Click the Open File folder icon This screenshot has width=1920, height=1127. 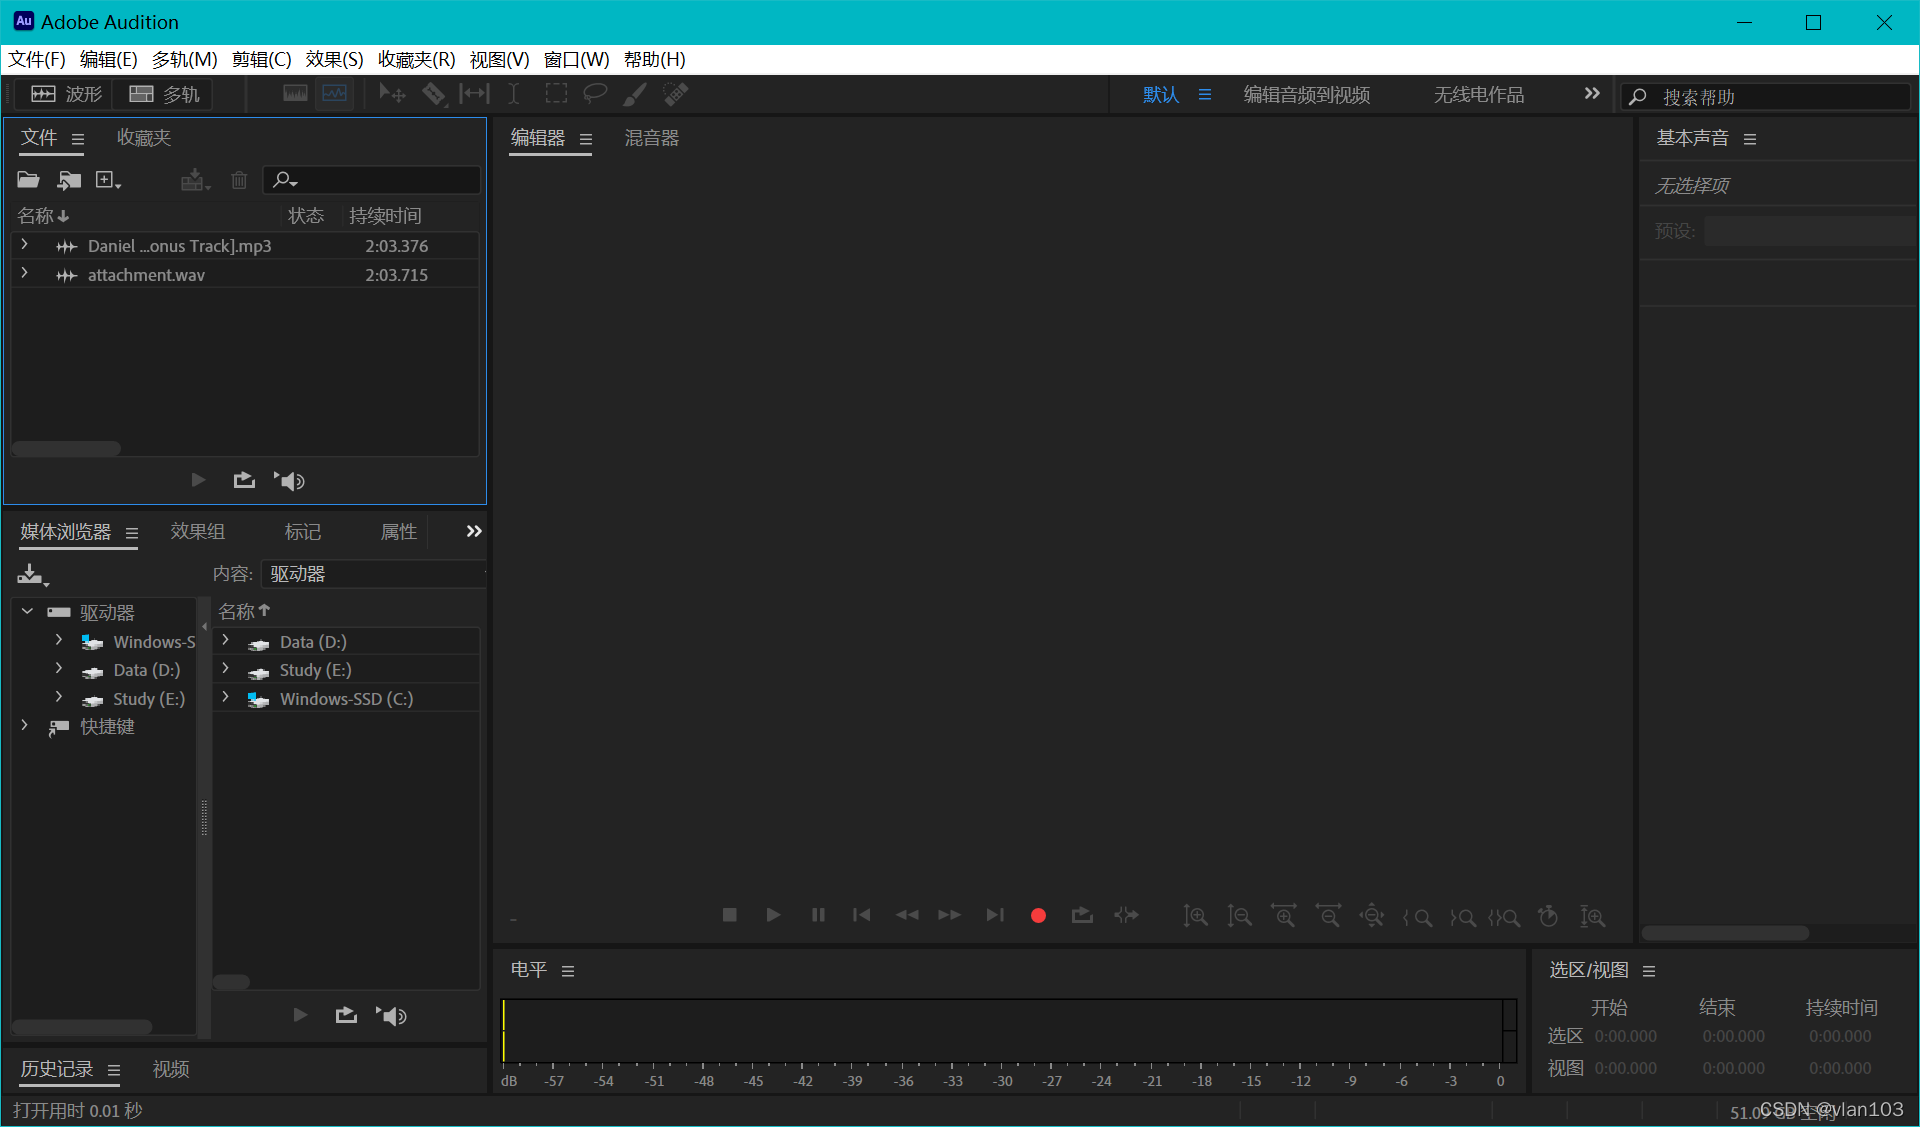click(x=28, y=180)
